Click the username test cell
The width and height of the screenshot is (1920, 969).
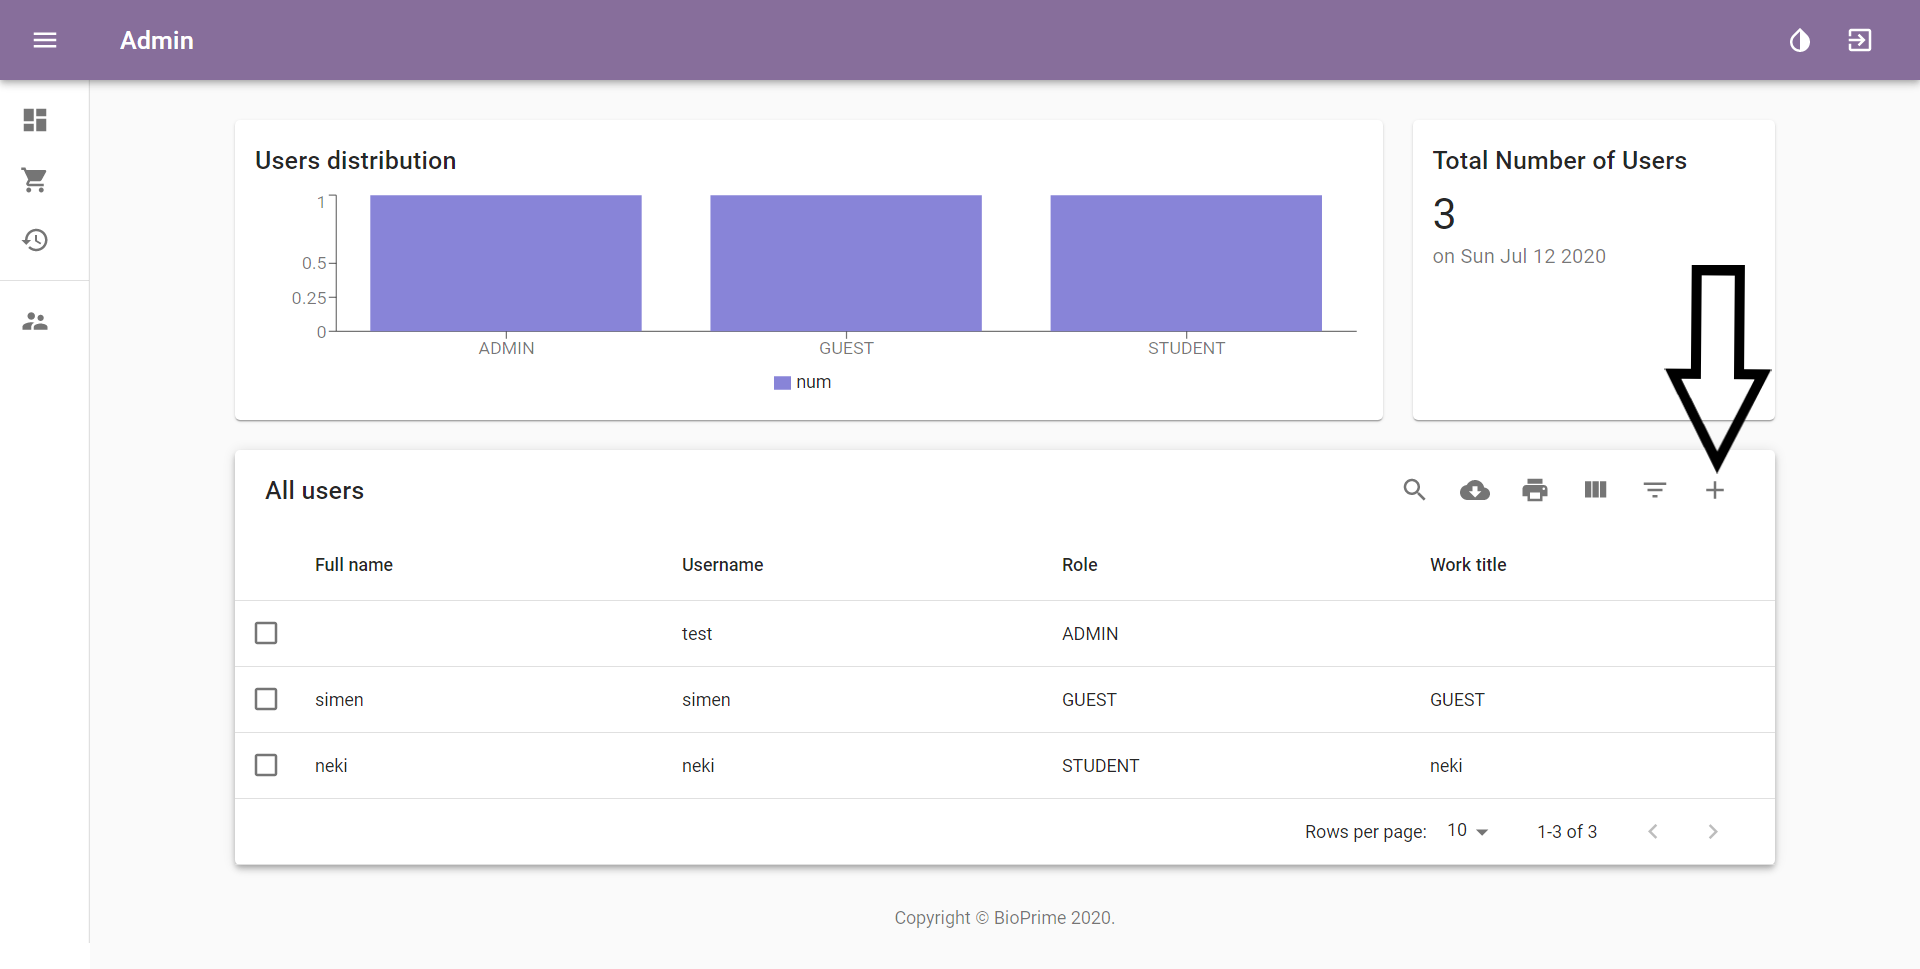[x=697, y=634]
